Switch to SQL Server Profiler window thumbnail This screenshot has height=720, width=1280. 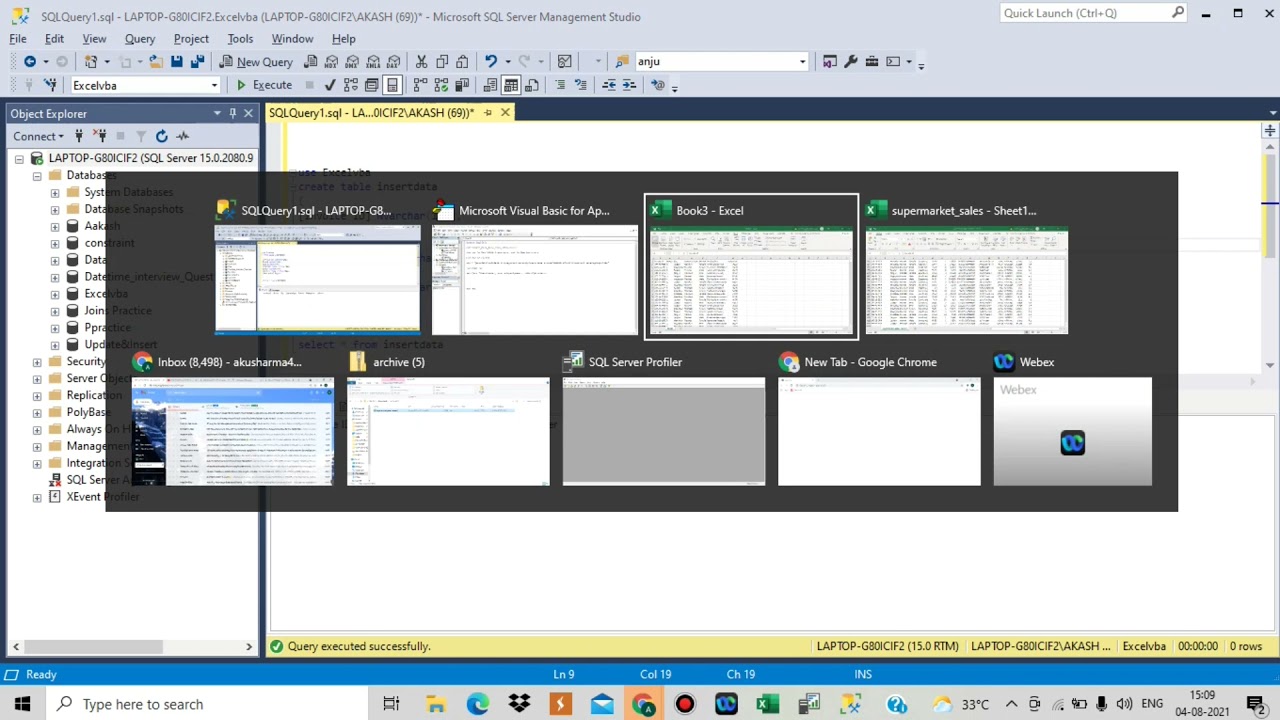tap(664, 418)
